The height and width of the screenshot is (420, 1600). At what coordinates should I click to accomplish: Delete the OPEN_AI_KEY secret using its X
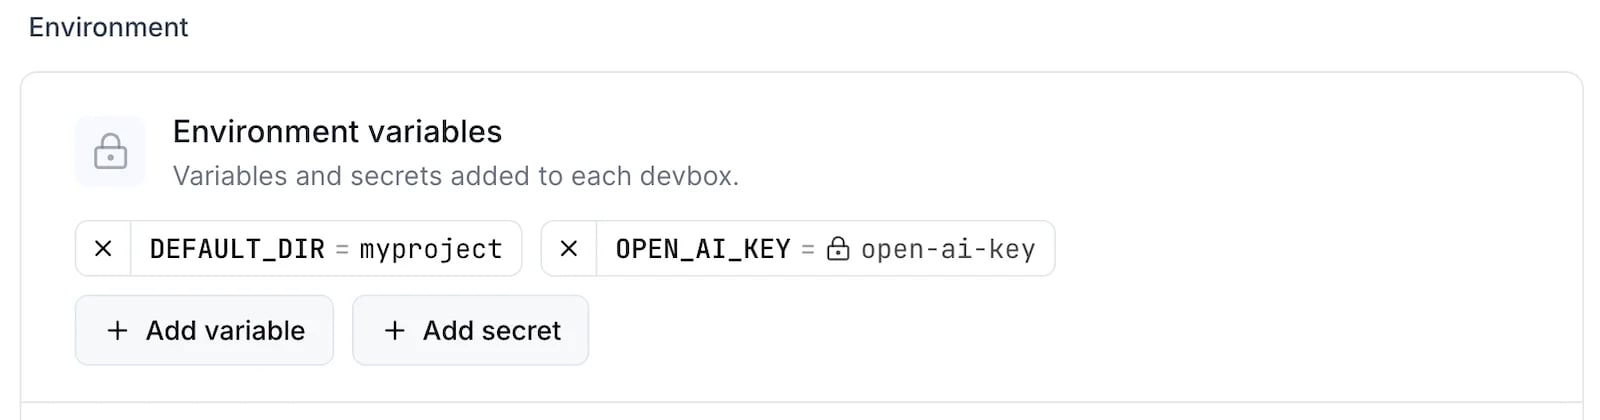click(569, 248)
